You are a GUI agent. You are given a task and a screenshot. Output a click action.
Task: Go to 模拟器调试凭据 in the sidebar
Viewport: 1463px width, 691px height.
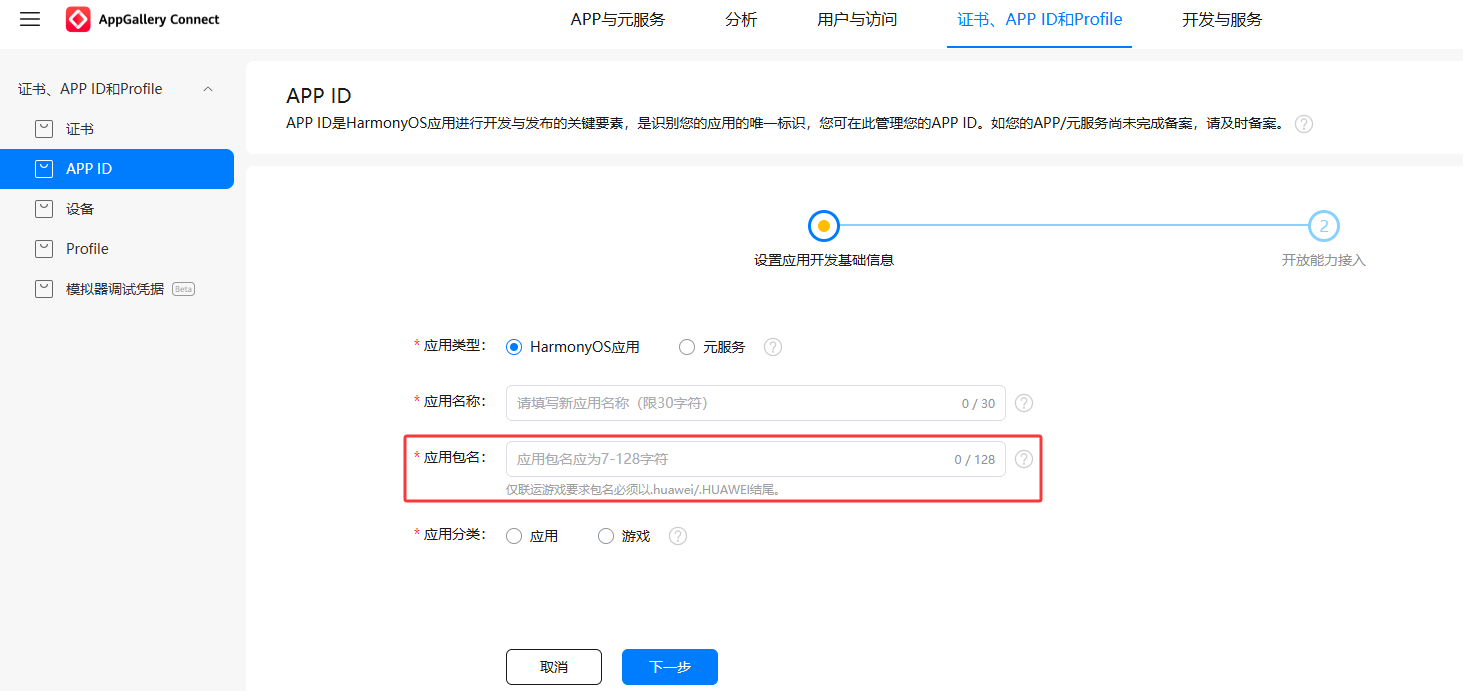[117, 289]
